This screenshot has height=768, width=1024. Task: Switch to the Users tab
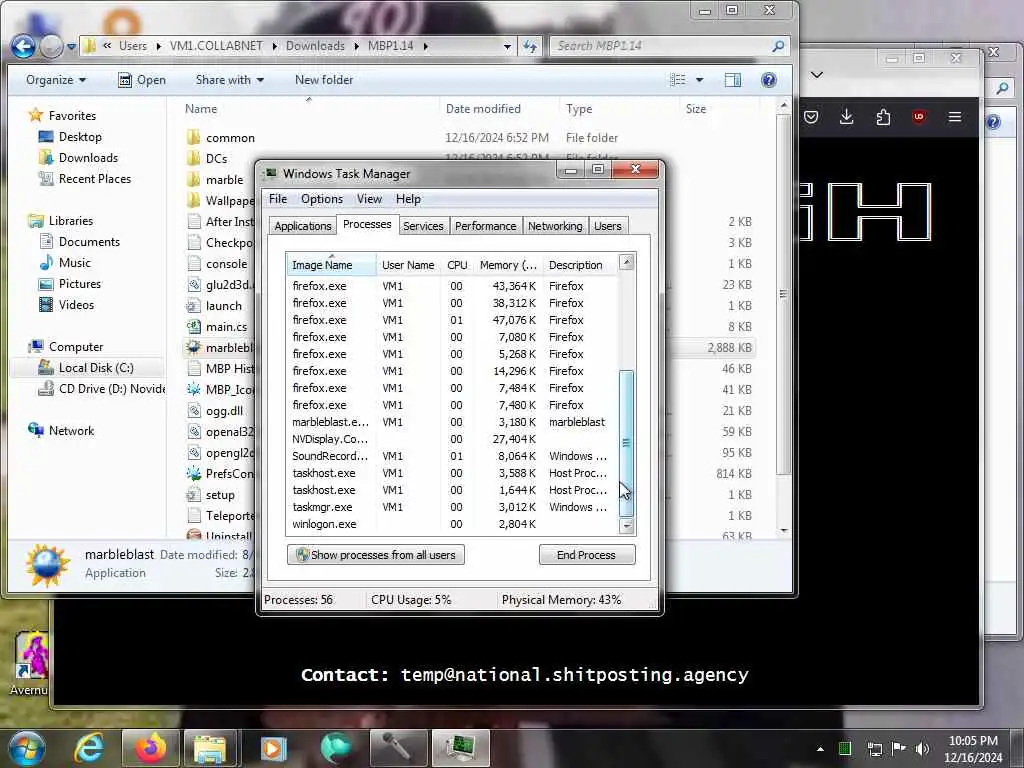(x=607, y=226)
